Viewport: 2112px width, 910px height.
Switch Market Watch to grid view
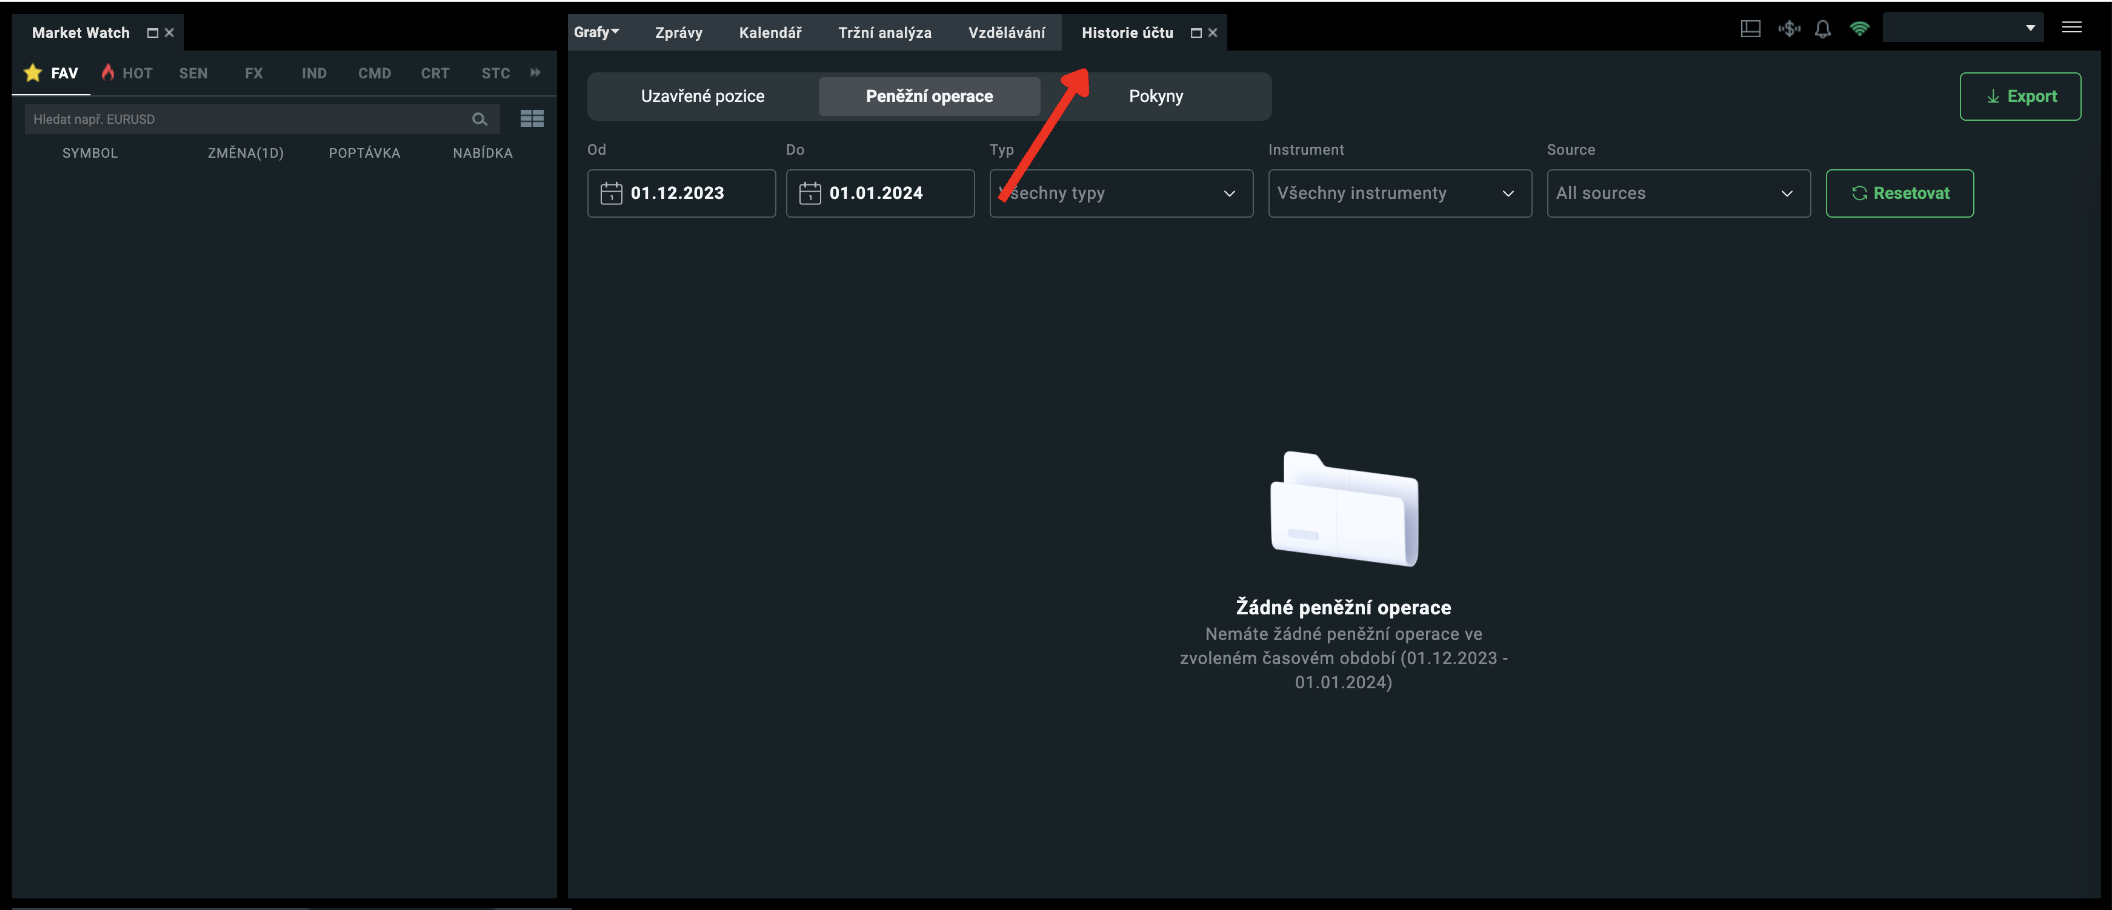tap(532, 119)
